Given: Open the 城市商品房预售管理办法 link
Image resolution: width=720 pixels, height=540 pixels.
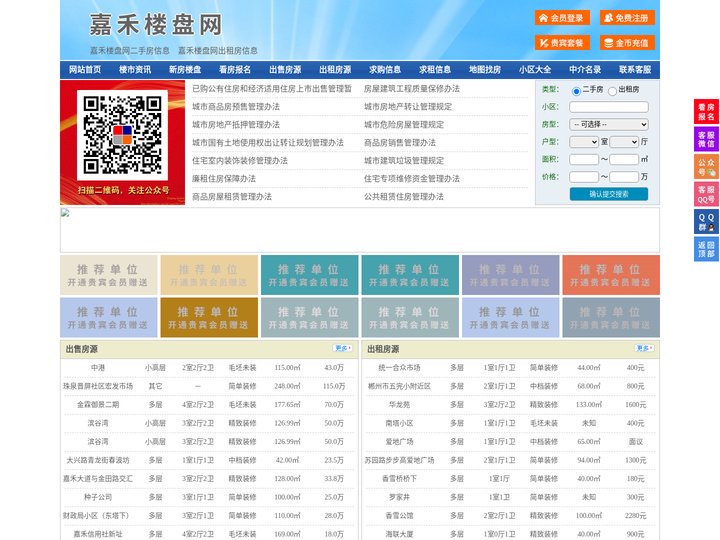Looking at the screenshot, I should coord(236,107).
